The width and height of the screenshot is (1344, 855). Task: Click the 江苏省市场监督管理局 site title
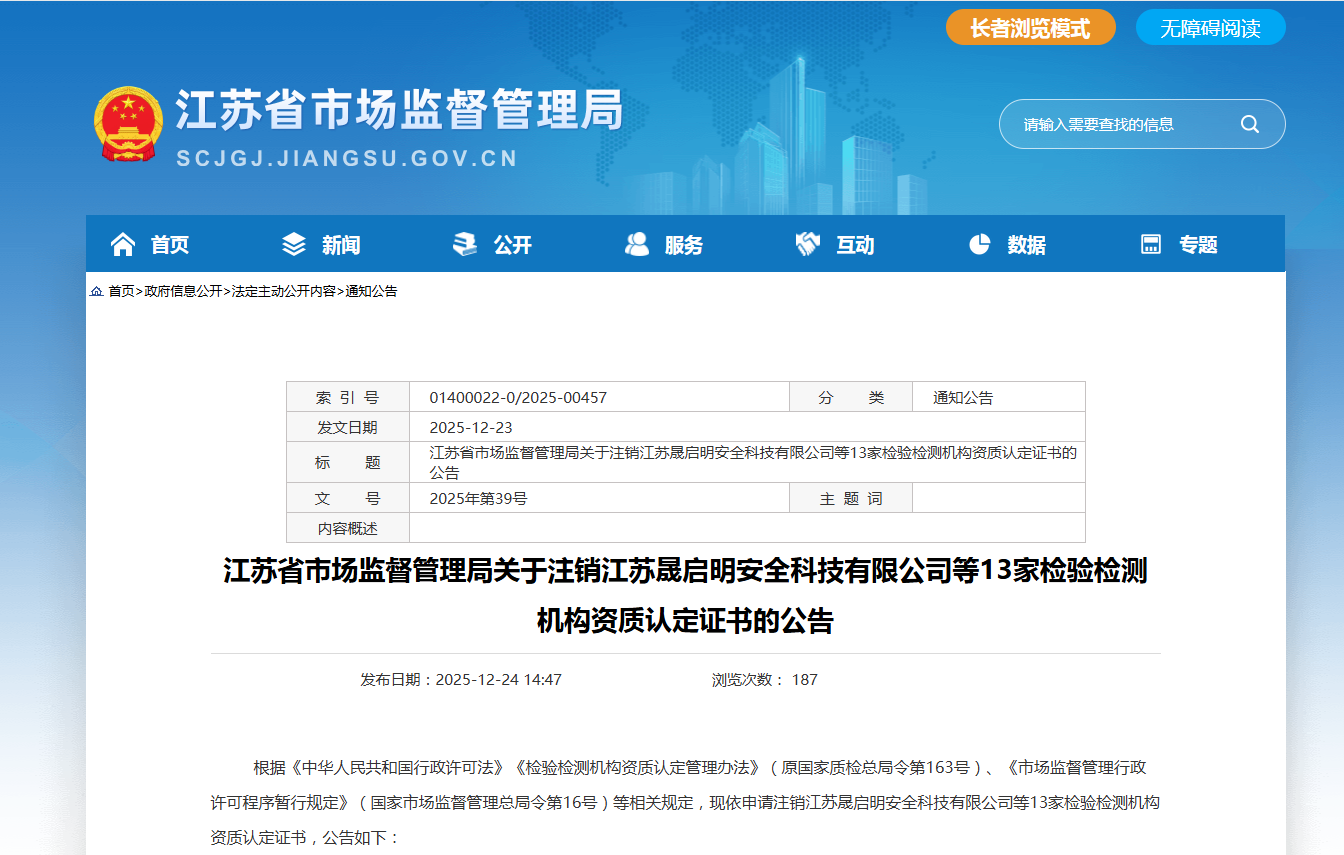(x=399, y=110)
